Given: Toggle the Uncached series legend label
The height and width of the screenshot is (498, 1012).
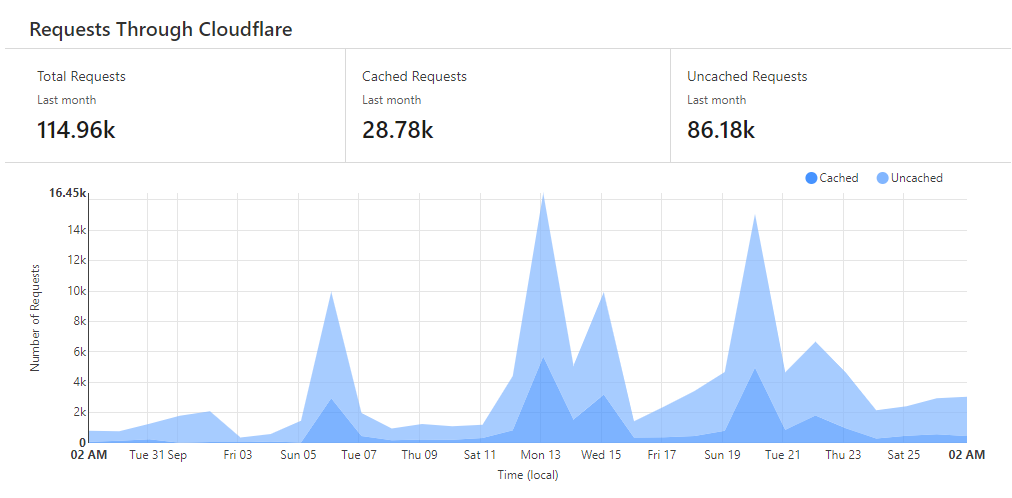Looking at the screenshot, I should point(916,178).
